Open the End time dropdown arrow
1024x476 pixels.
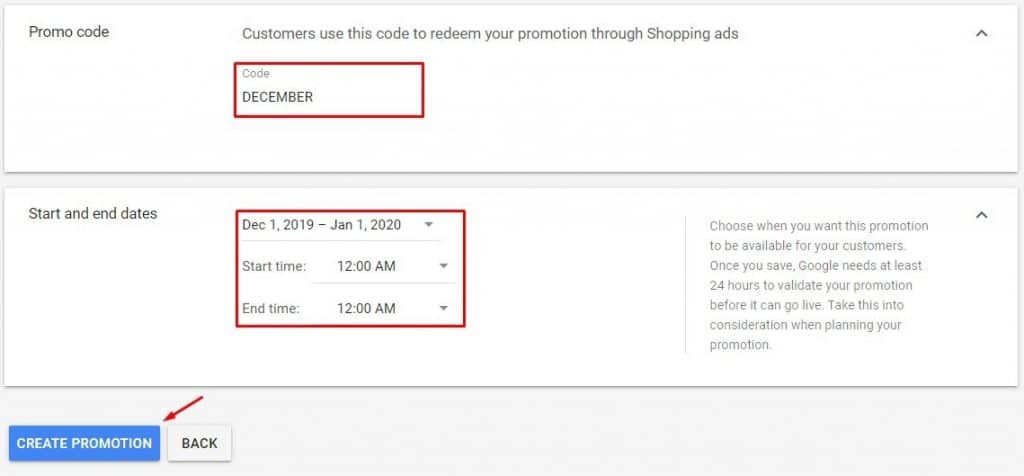444,308
